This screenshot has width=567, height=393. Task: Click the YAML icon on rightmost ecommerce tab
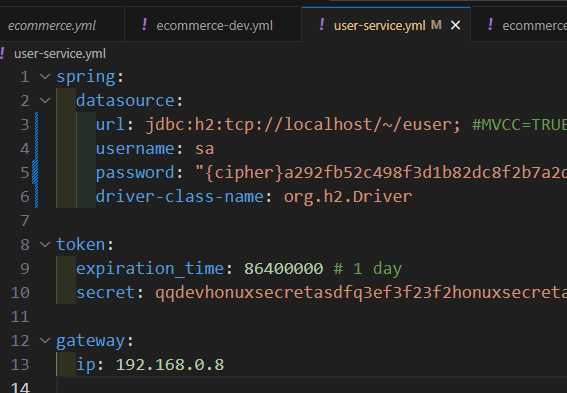490,25
